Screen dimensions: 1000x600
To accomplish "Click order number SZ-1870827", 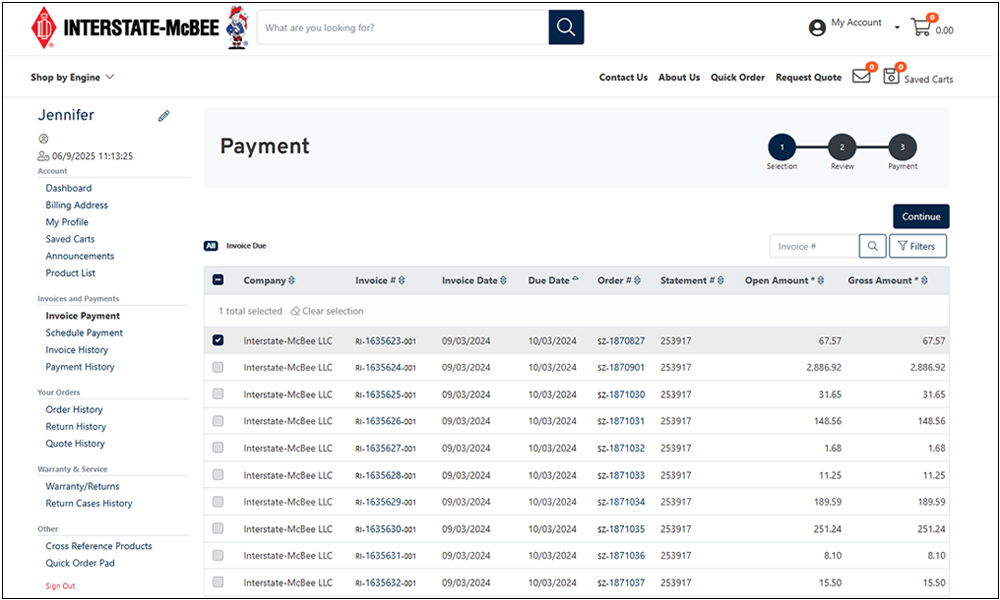I will [621, 341].
